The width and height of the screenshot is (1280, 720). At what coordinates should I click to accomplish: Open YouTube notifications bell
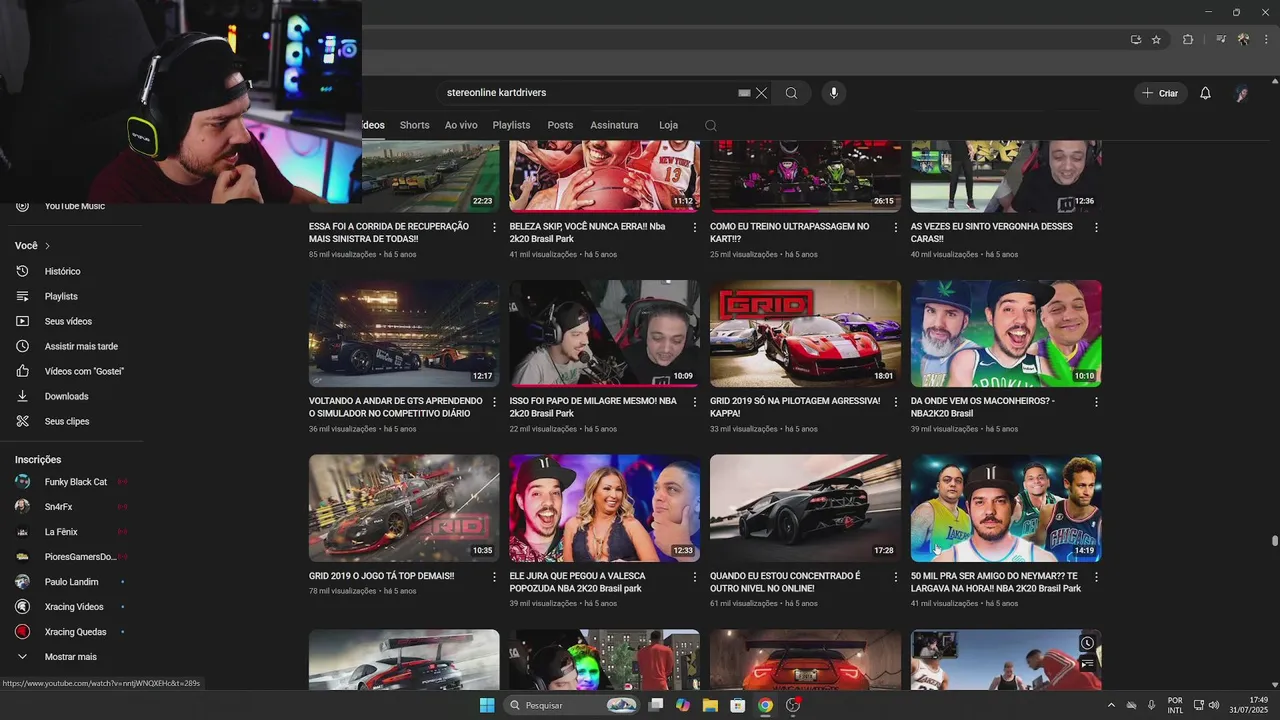pos(1205,93)
